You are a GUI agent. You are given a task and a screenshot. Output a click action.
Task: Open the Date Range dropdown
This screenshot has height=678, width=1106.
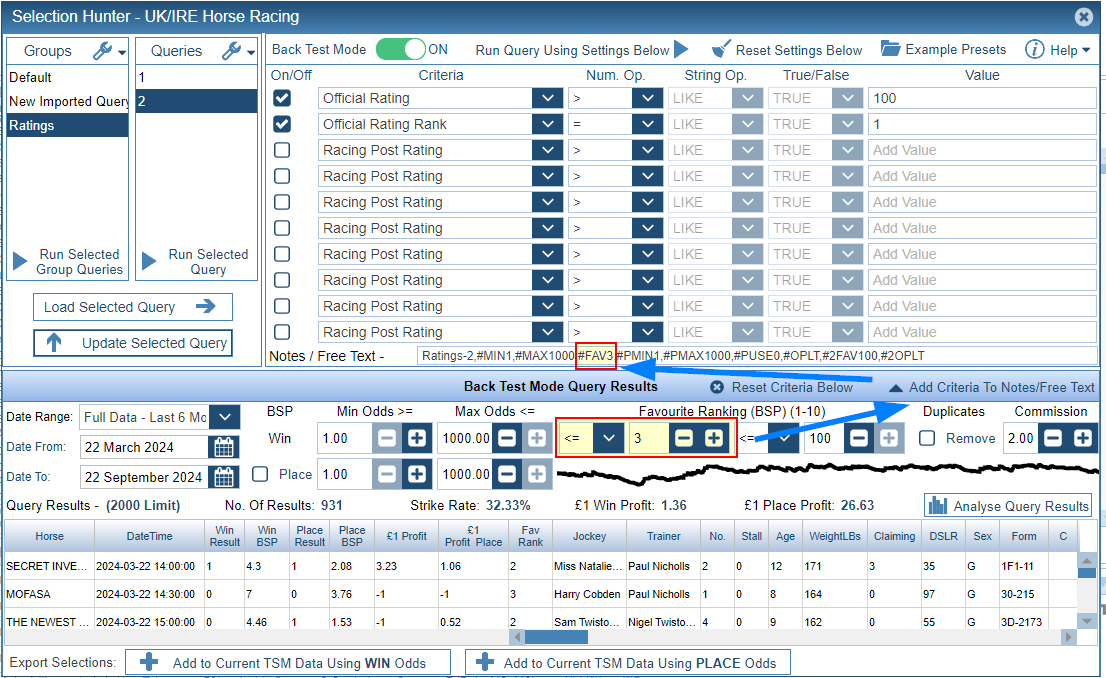(x=226, y=417)
